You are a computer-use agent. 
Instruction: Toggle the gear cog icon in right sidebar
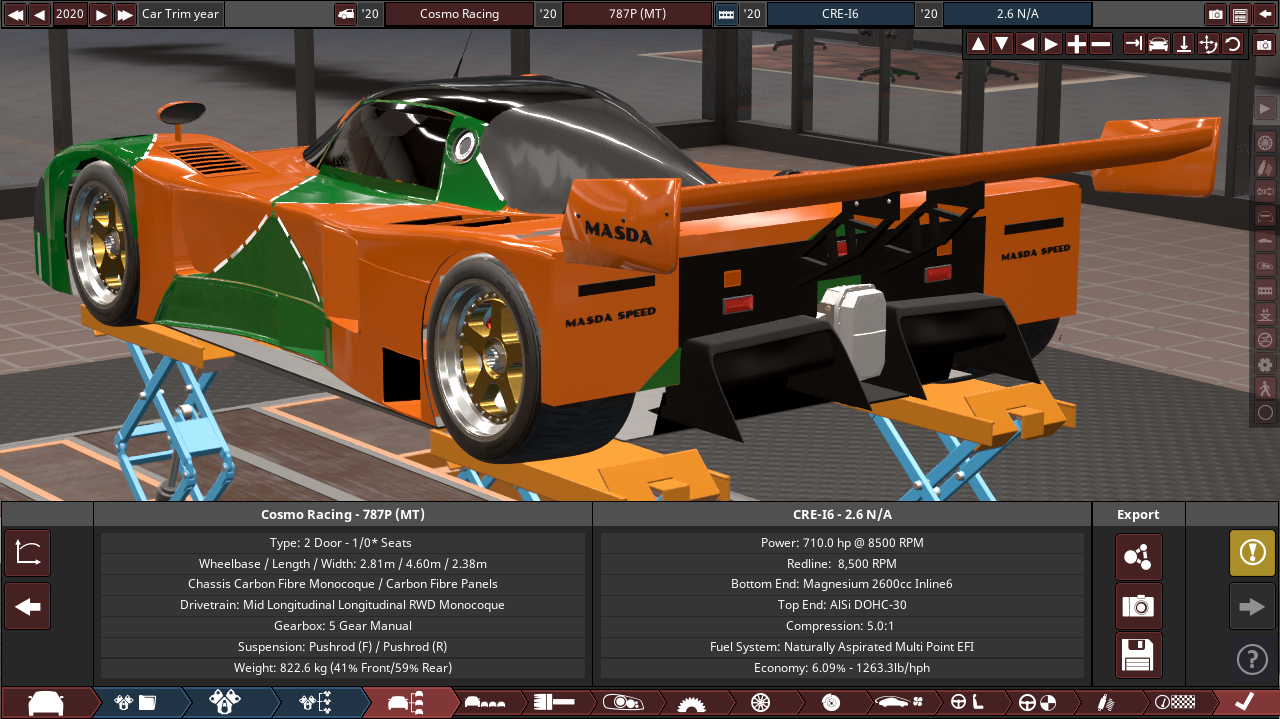1265,364
